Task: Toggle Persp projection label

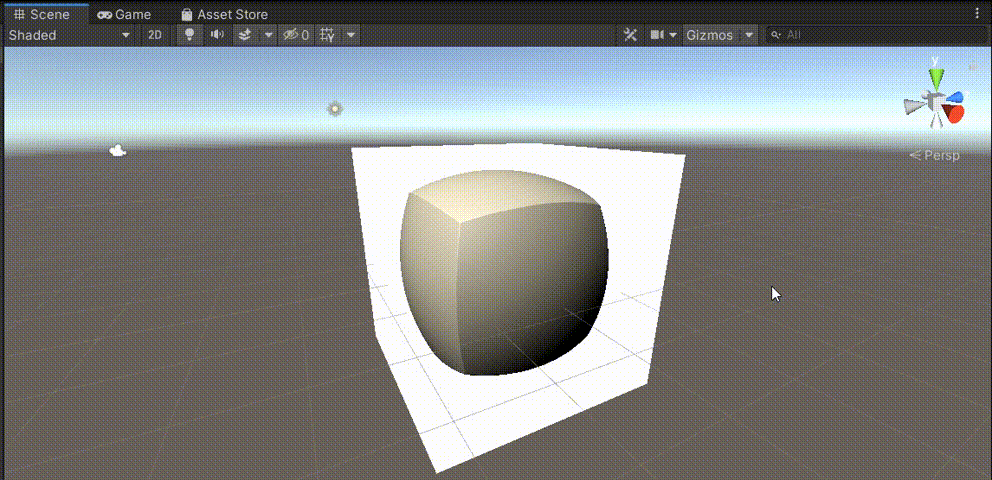Action: point(934,155)
